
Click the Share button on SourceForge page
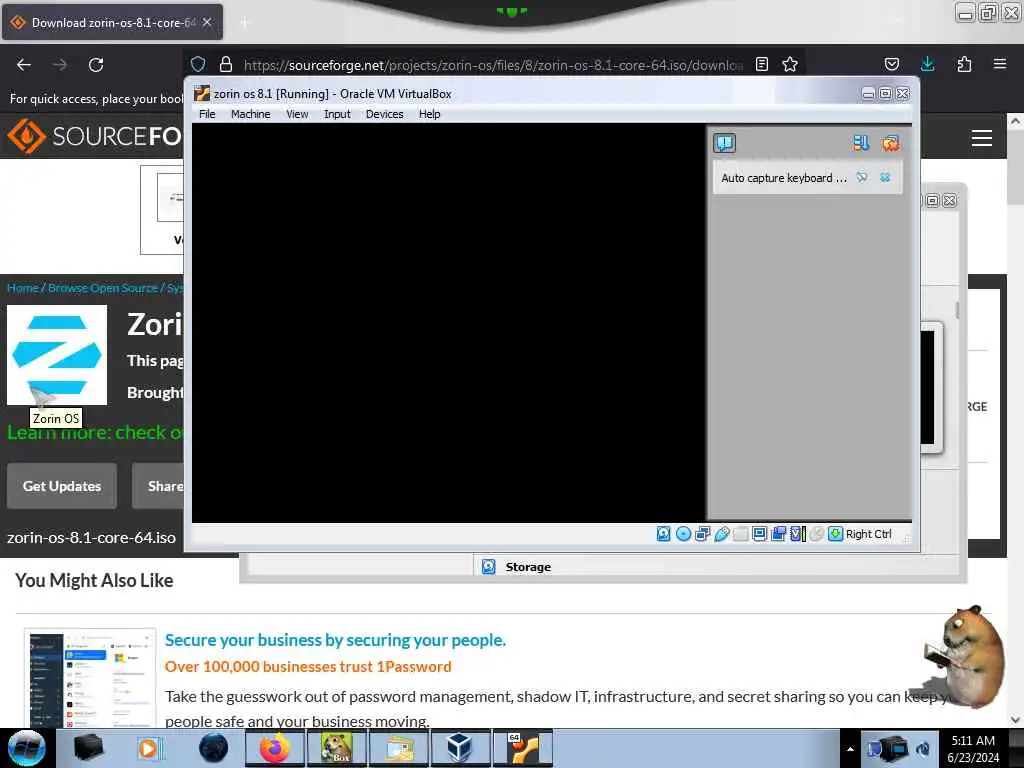pos(159,486)
